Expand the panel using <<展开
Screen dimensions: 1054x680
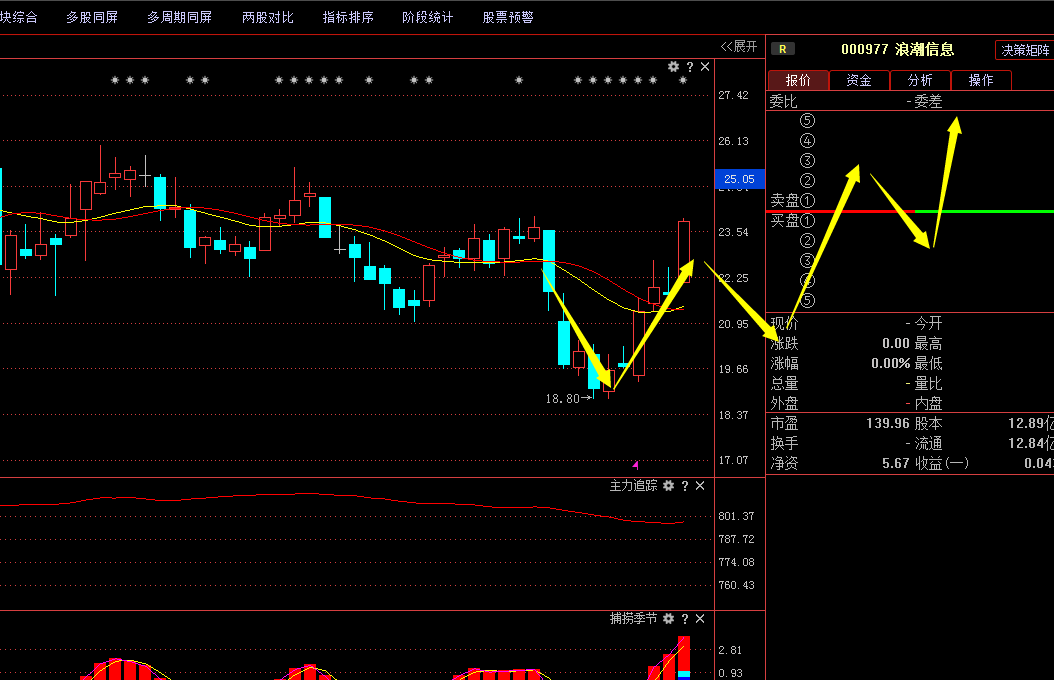(x=739, y=46)
